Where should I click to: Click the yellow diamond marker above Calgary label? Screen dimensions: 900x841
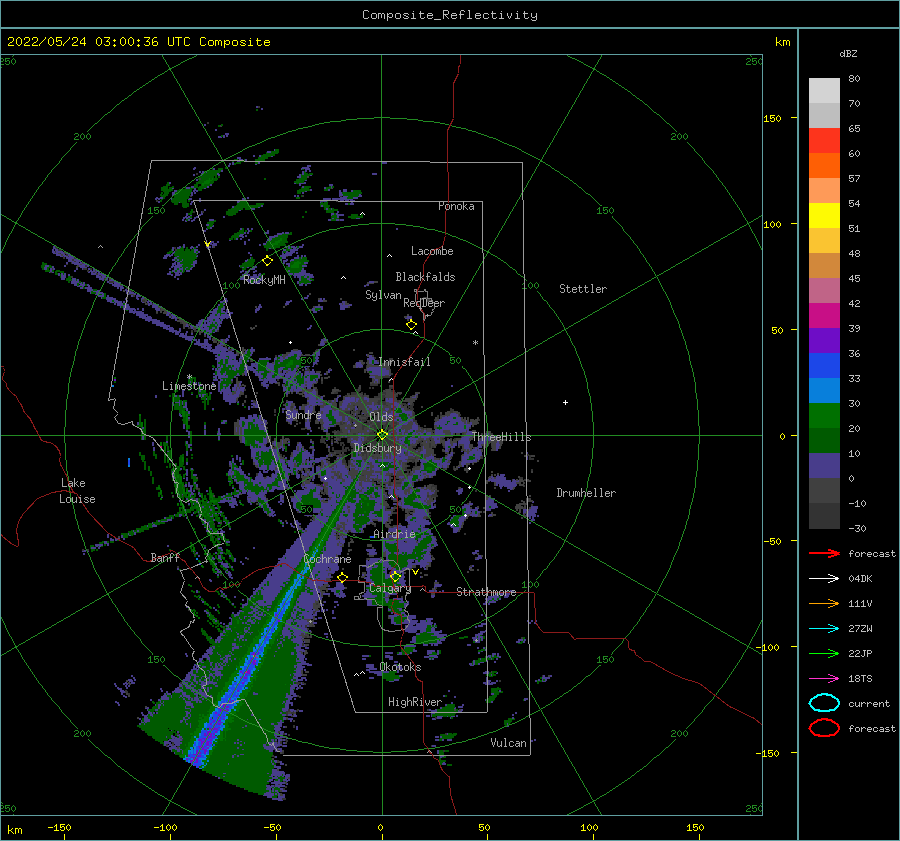tap(395, 576)
